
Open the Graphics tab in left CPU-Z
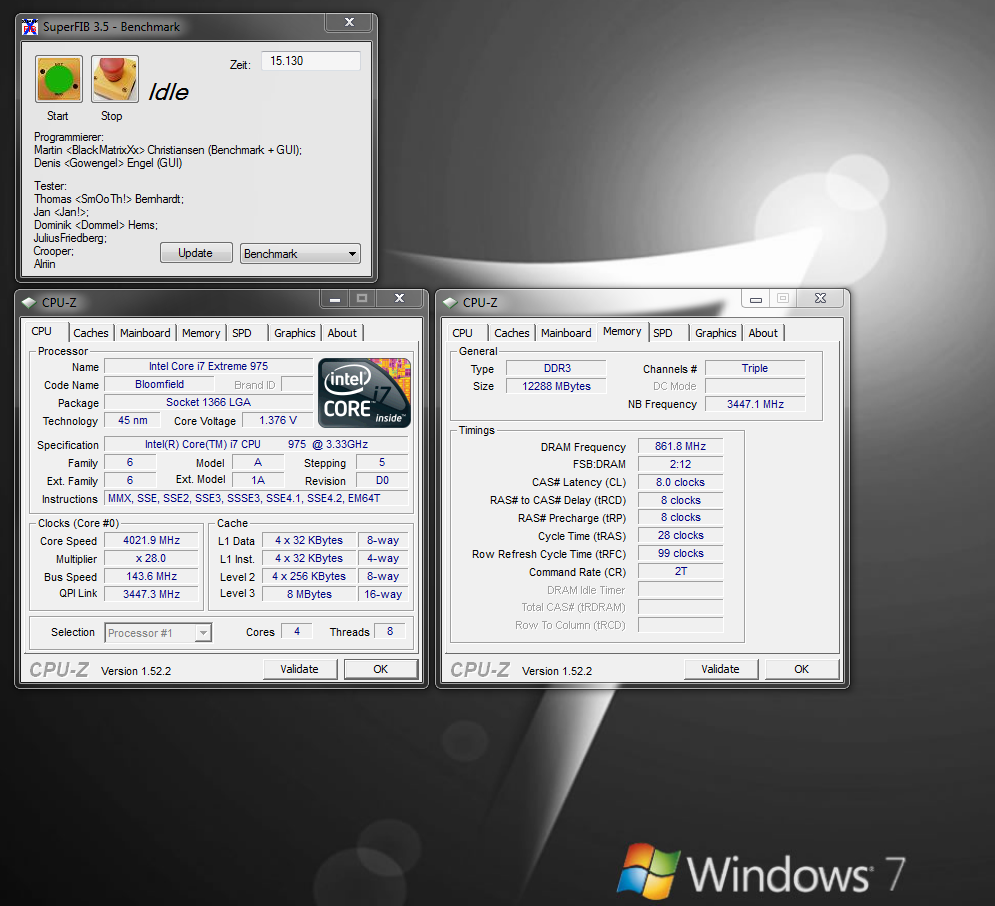tap(294, 333)
